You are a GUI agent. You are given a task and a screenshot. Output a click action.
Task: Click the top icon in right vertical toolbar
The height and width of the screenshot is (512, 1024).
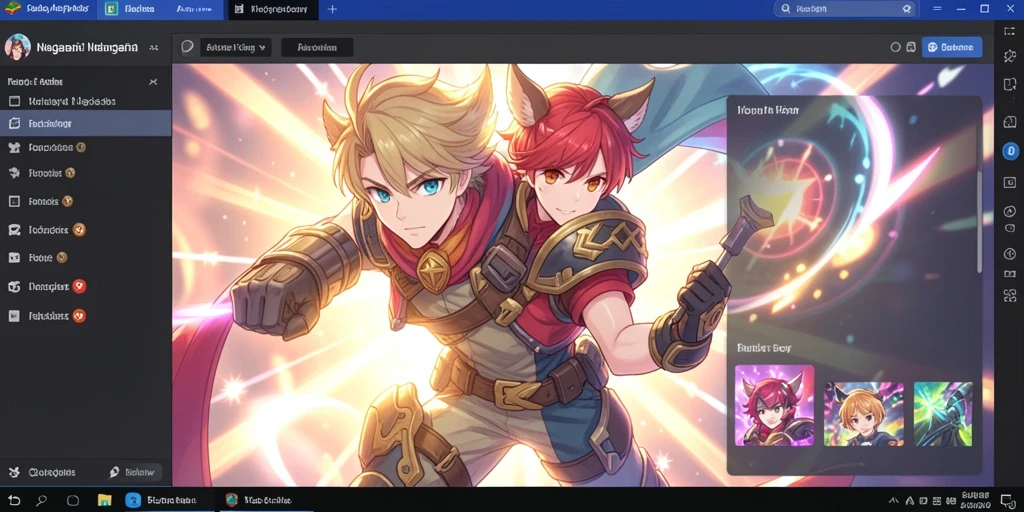1010,31
